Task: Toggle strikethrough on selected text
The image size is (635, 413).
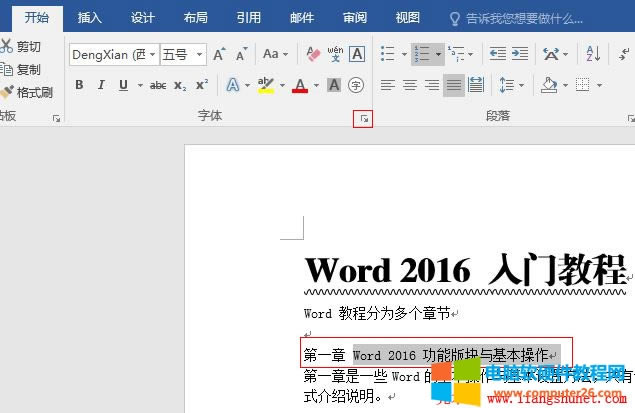Action: pyautogui.click(x=157, y=86)
